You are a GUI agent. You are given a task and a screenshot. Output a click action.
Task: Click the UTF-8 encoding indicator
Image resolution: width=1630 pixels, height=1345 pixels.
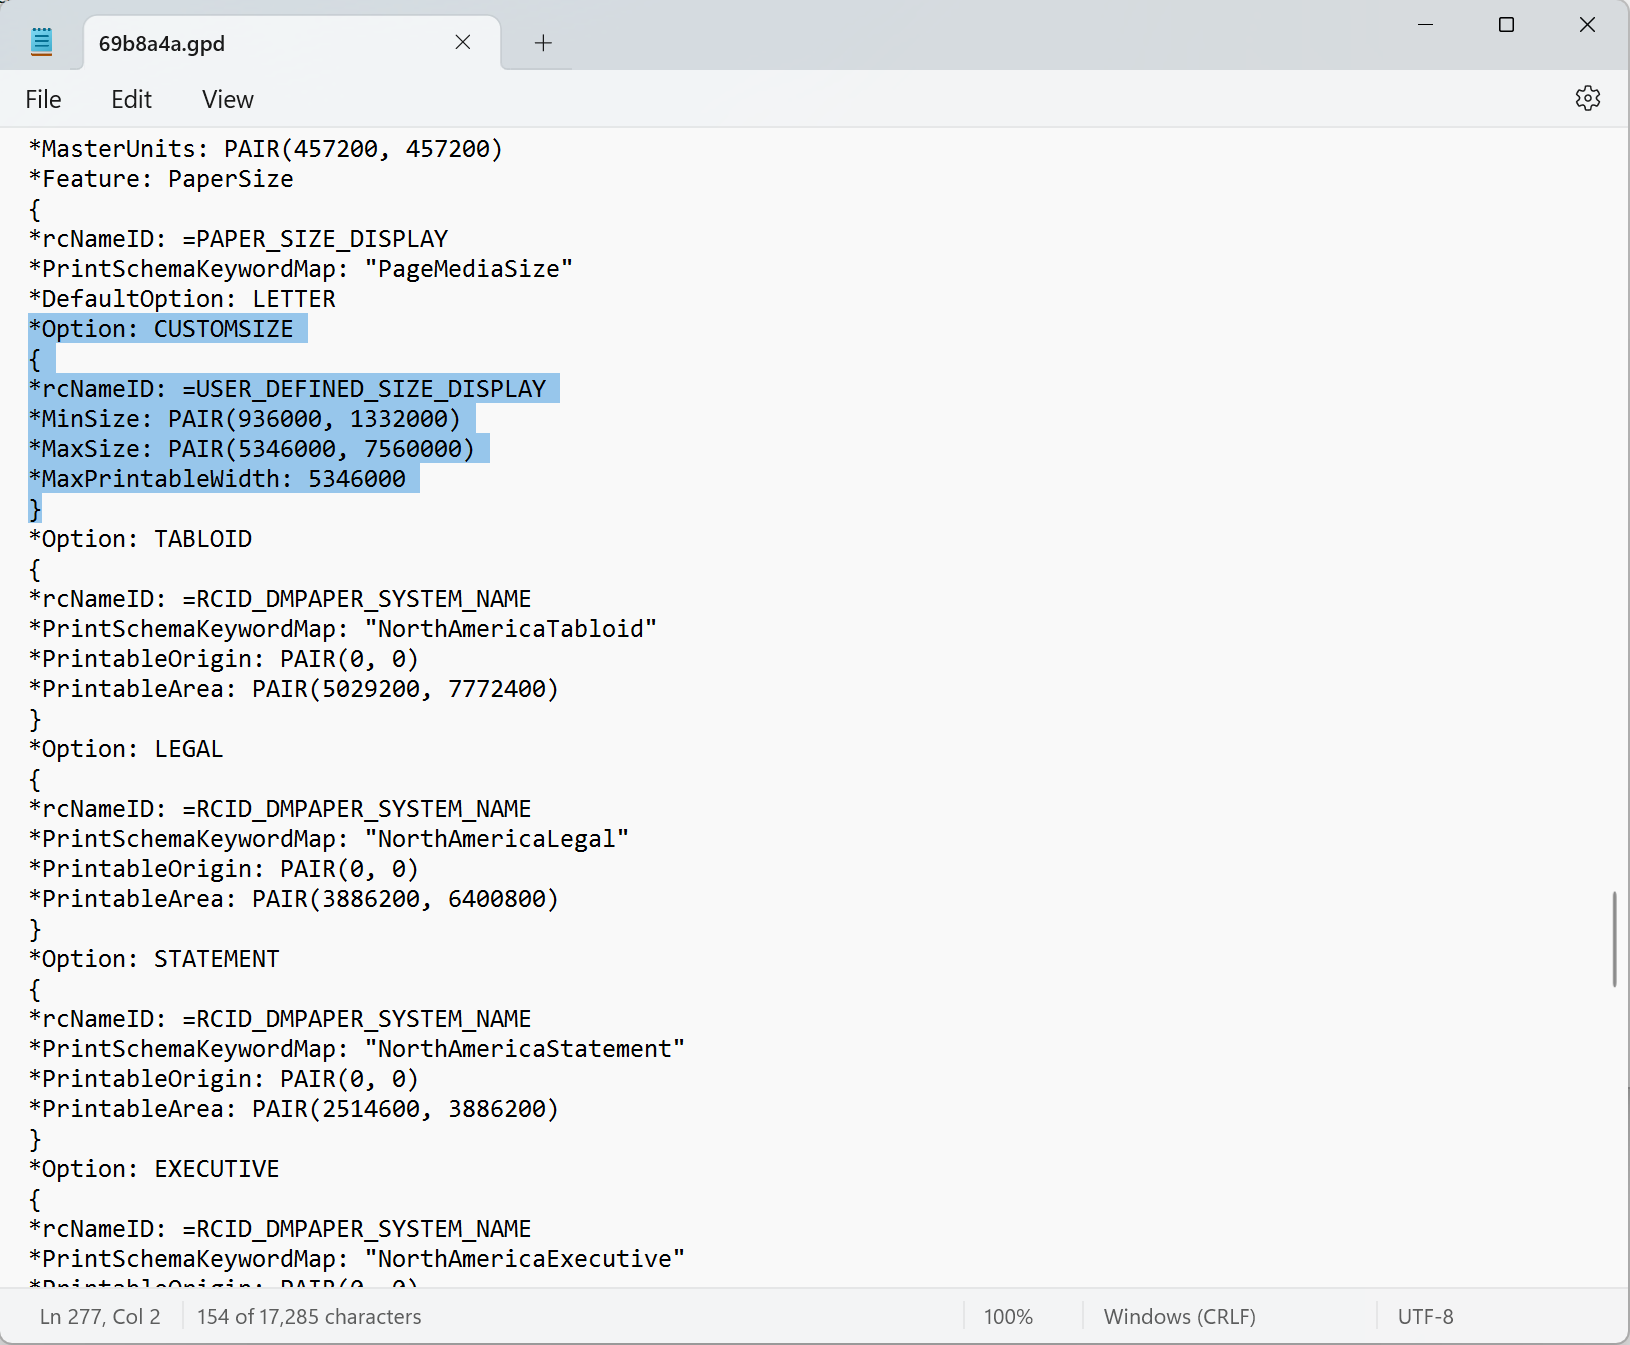[1425, 1316]
